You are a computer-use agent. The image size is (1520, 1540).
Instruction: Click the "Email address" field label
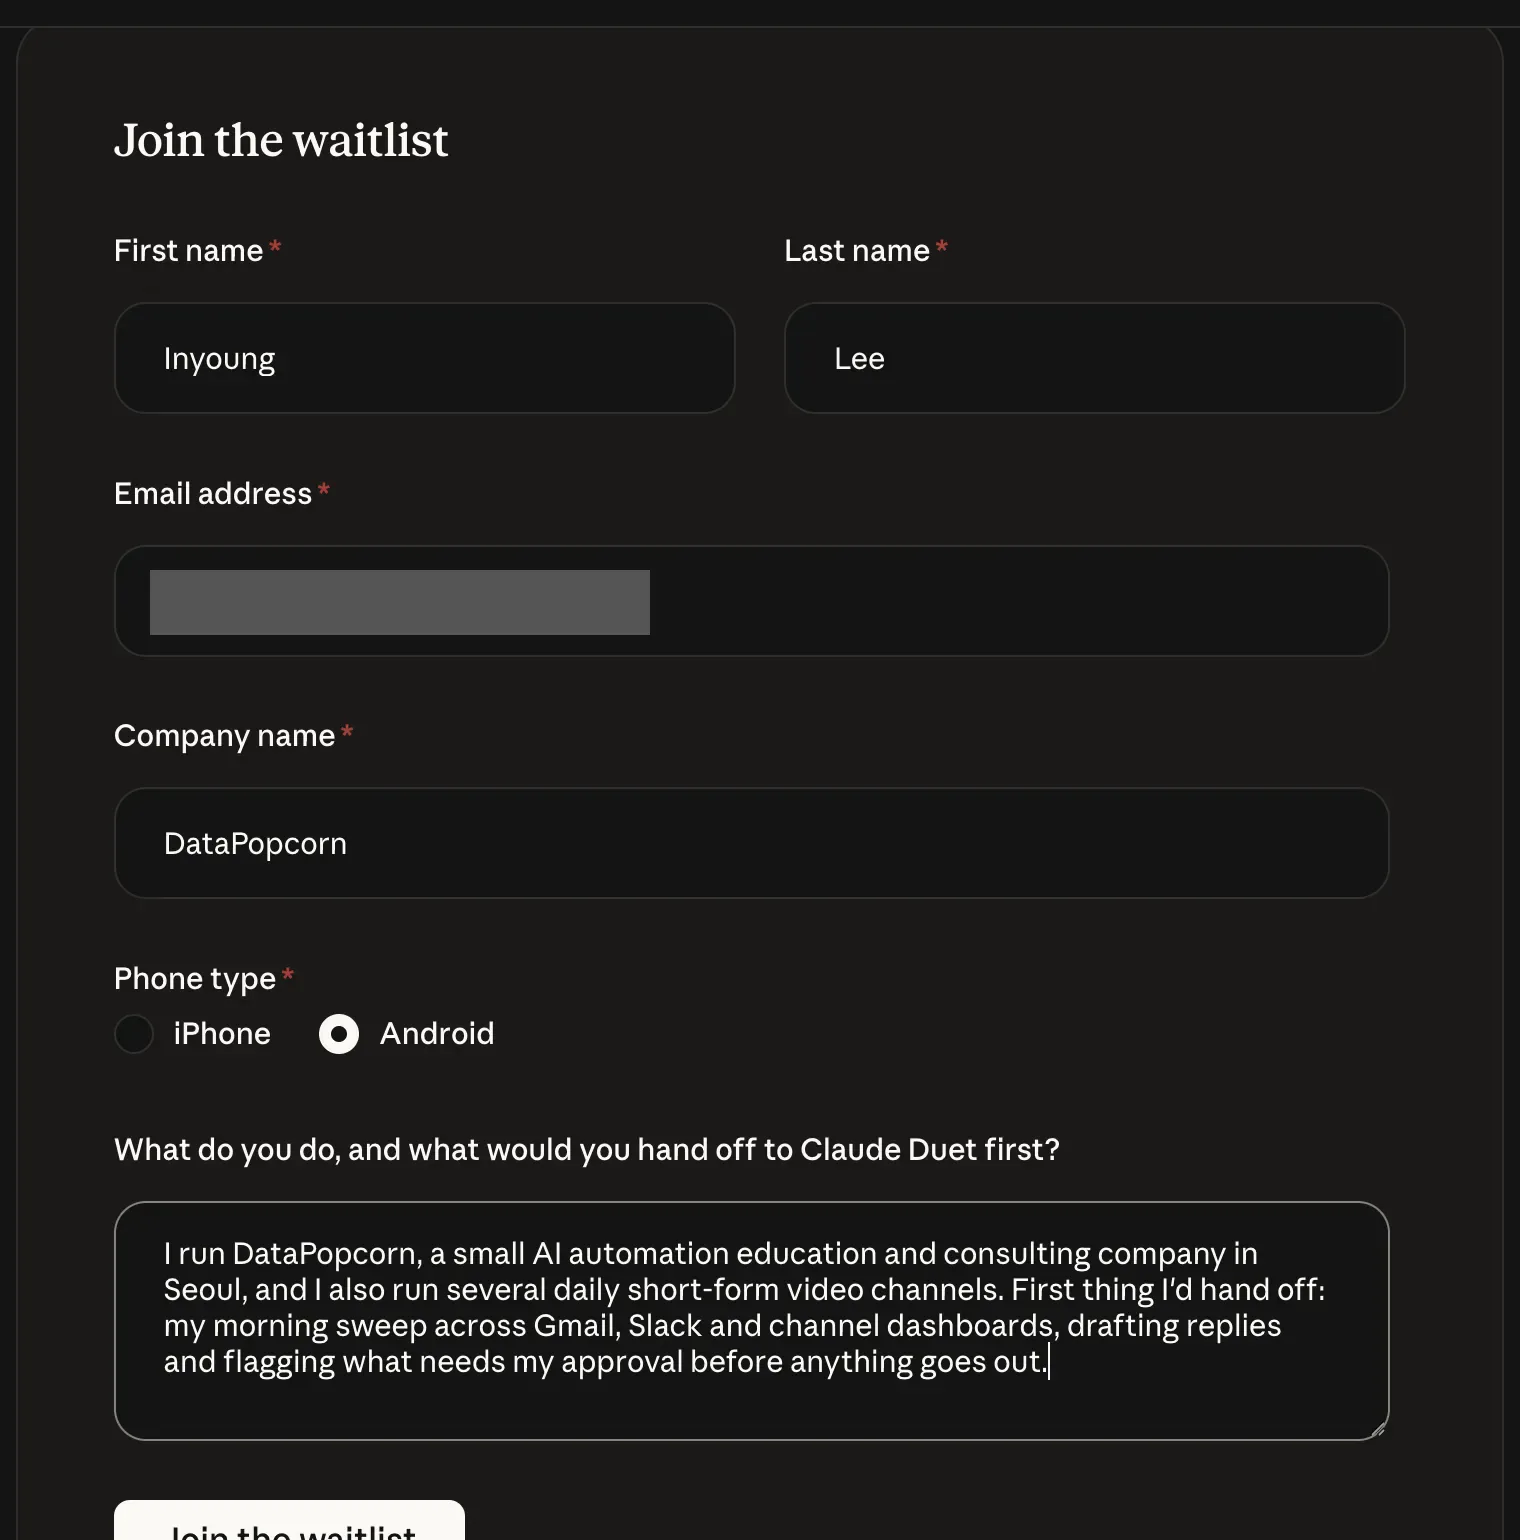click(213, 493)
